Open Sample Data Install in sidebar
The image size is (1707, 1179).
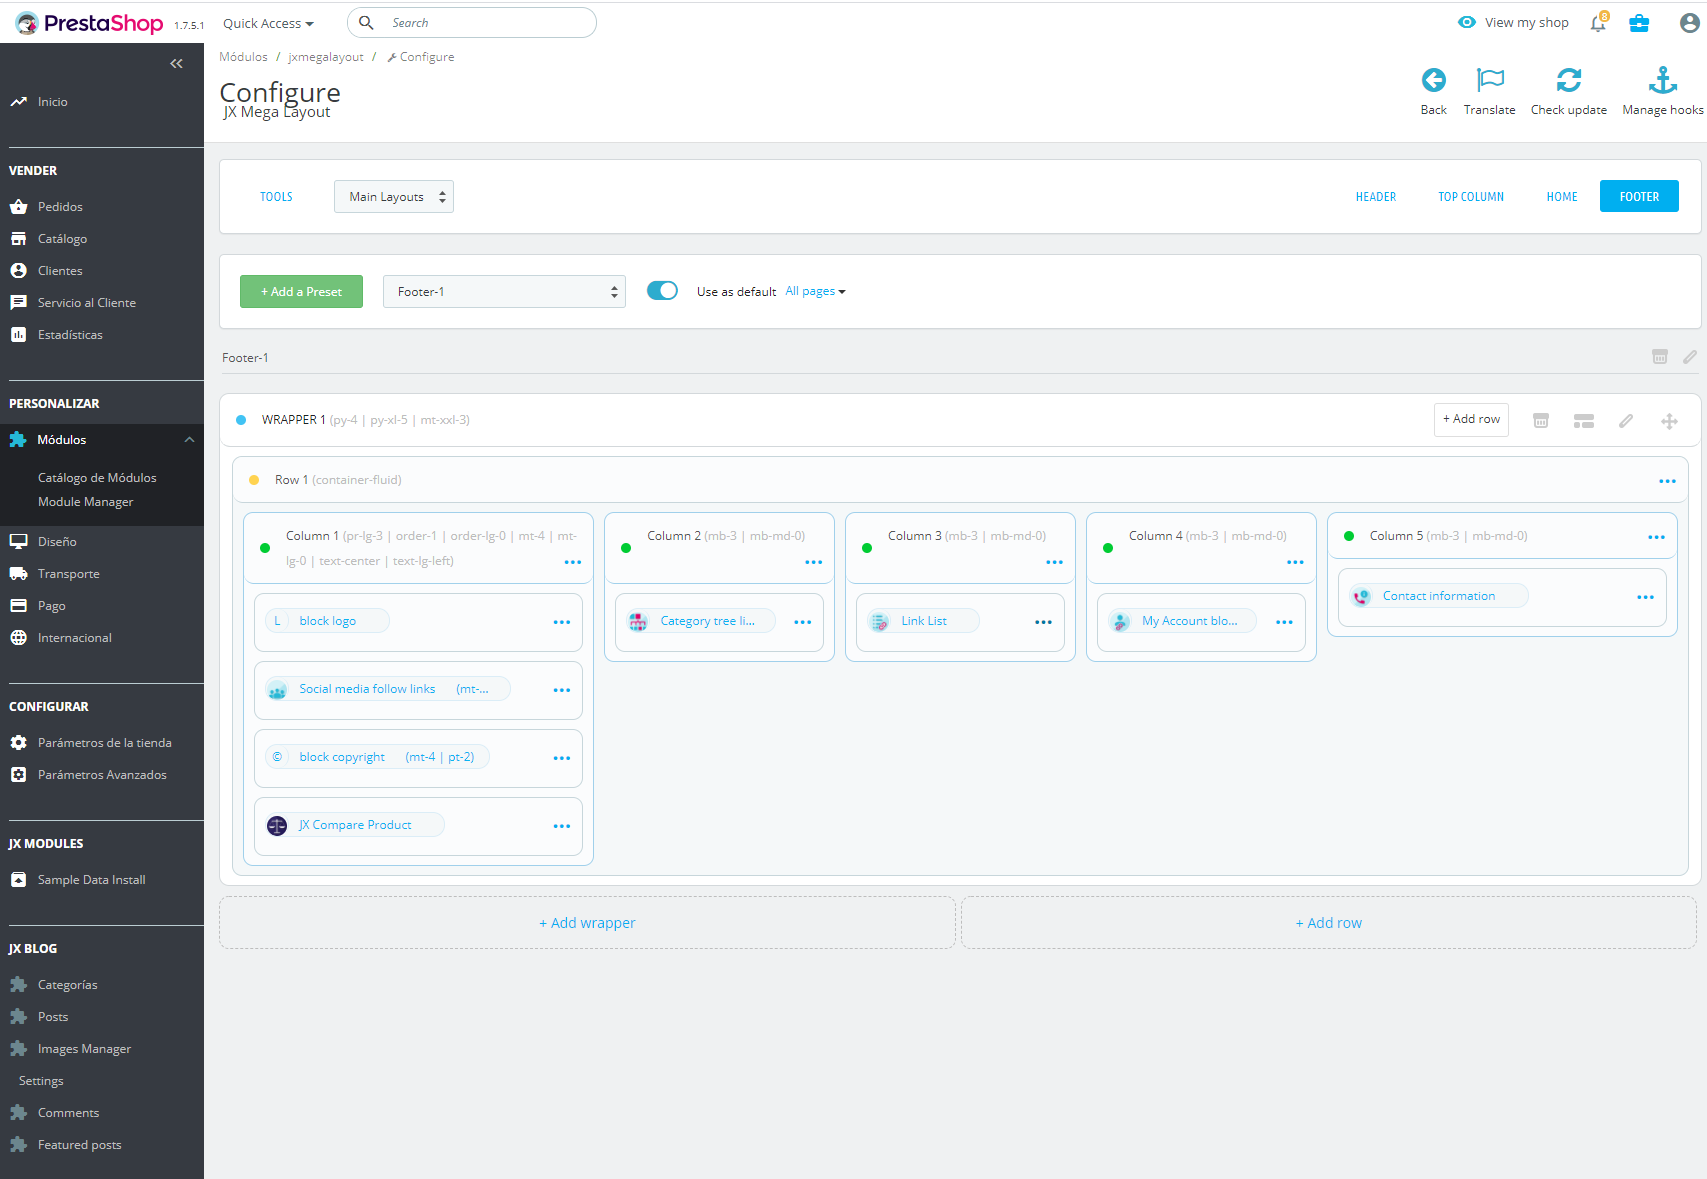click(x=91, y=880)
